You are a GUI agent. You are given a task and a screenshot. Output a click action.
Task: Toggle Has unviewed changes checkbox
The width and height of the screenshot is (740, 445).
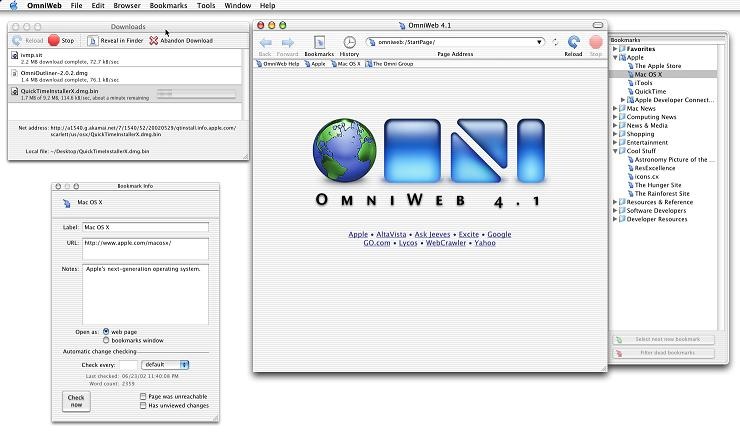(x=143, y=405)
